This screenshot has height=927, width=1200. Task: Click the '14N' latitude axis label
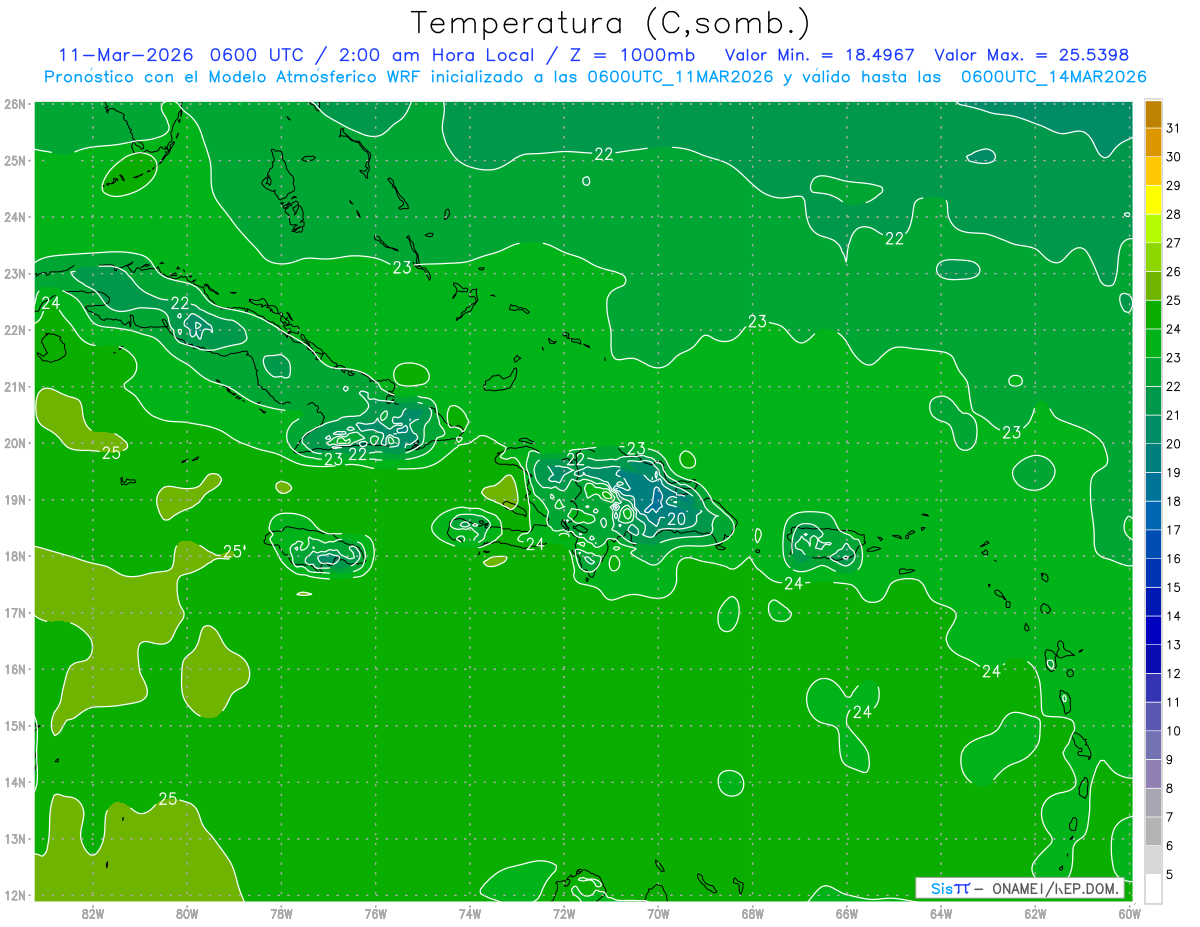coord(15,783)
